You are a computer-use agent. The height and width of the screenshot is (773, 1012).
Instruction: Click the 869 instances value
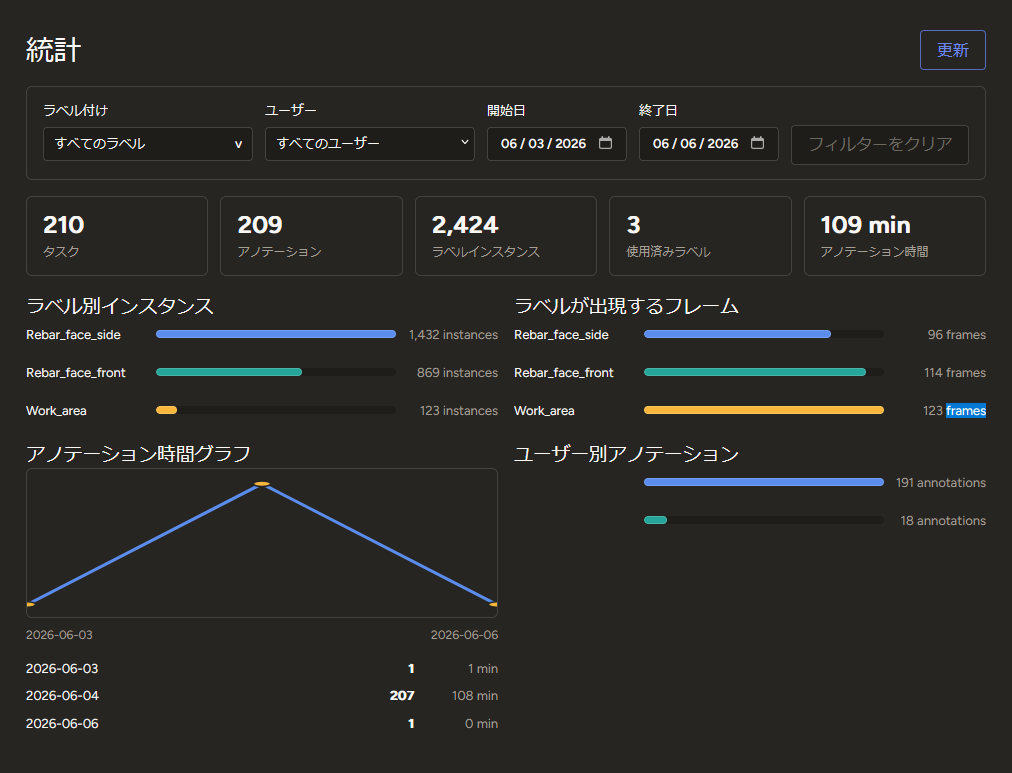[457, 373]
